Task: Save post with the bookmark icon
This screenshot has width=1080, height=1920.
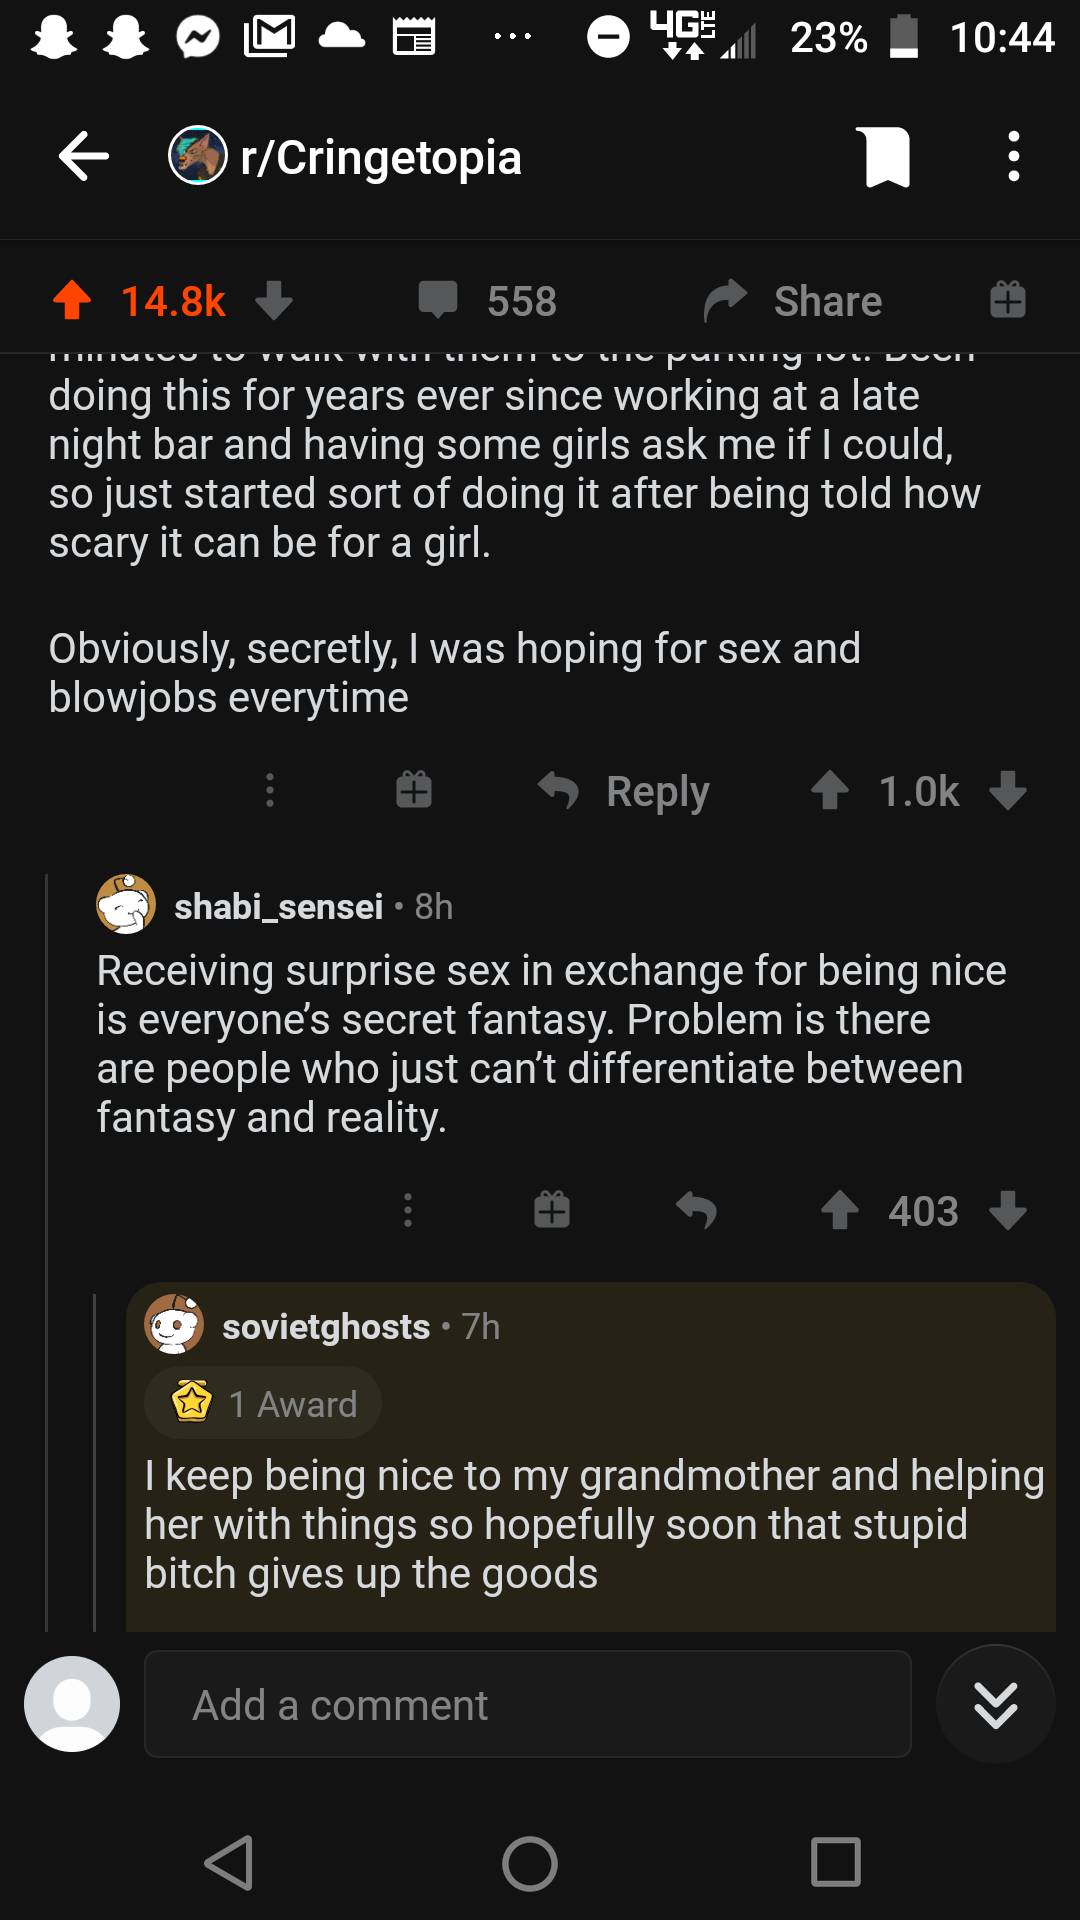Action: (887, 157)
